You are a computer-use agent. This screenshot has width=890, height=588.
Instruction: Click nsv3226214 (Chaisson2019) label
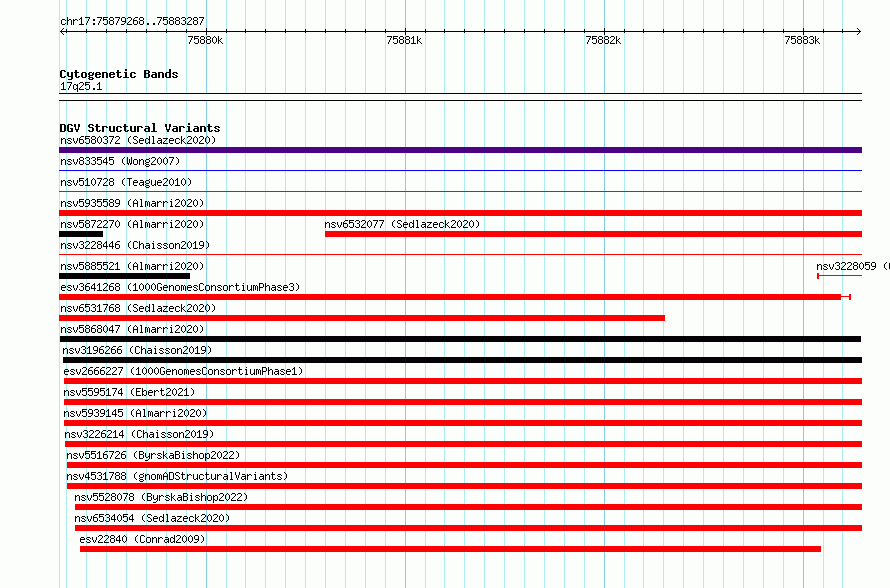coord(139,434)
